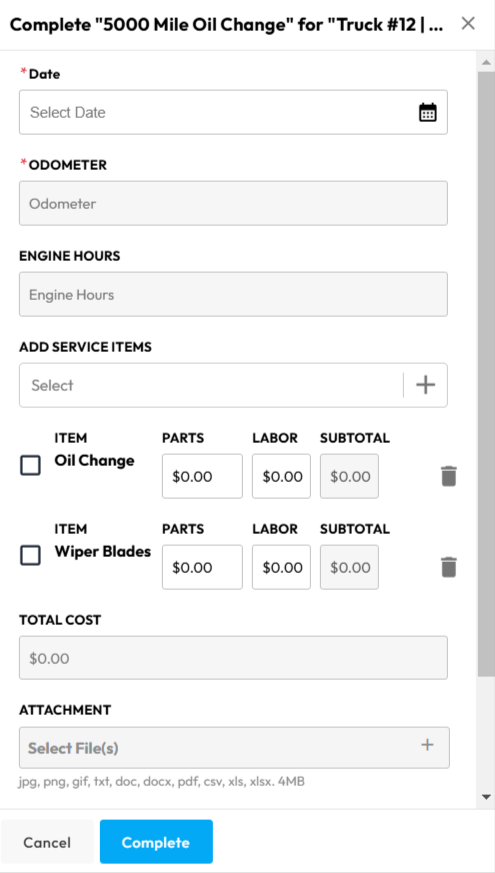This screenshot has height=873, width=495.
Task: Click the "ODOMETER" label
Action: [x=67, y=165]
